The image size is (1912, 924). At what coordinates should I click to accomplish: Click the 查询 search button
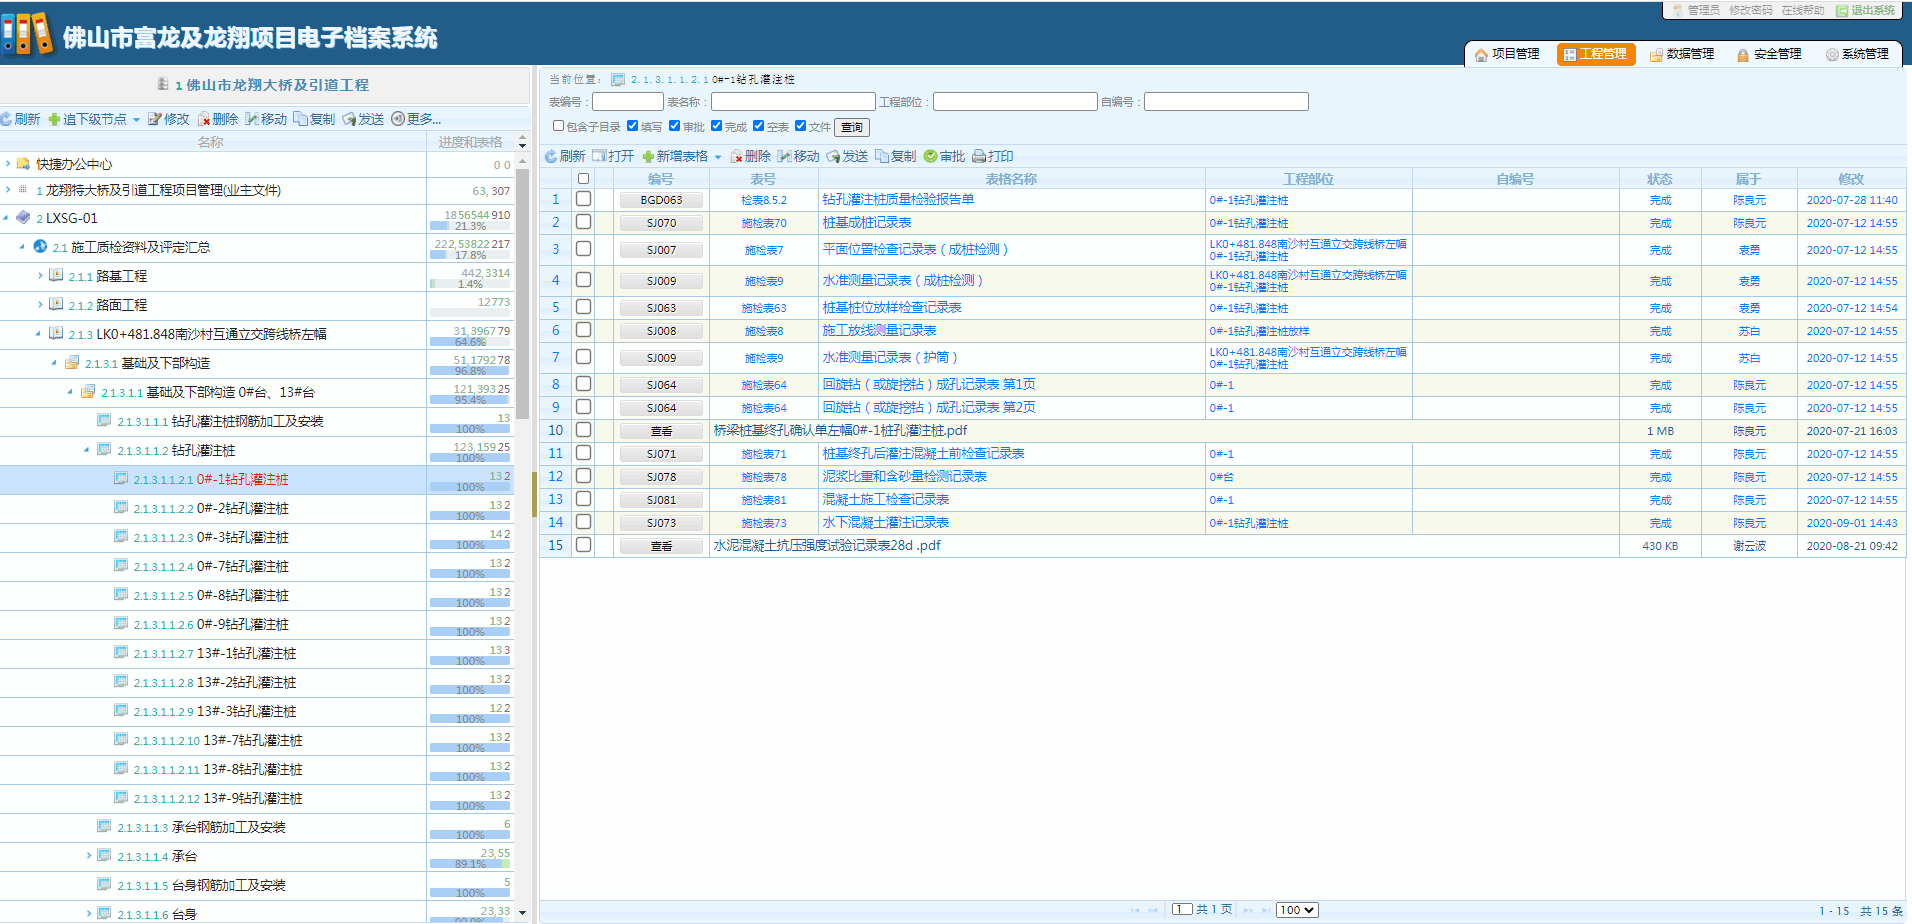pos(852,127)
